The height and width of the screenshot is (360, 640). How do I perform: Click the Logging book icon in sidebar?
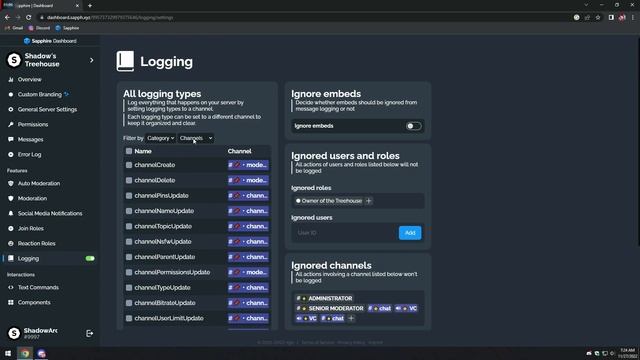pyautogui.click(x=11, y=258)
